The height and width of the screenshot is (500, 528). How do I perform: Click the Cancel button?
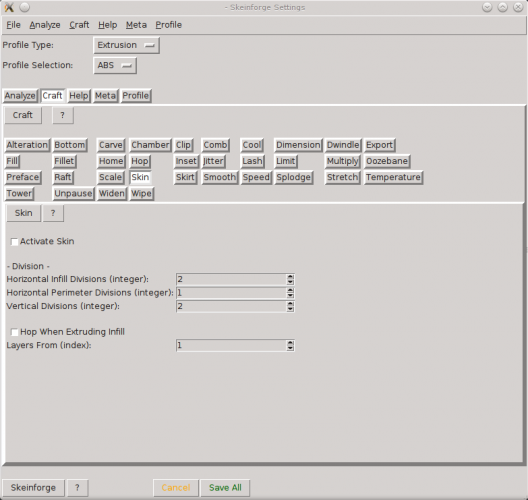point(176,488)
